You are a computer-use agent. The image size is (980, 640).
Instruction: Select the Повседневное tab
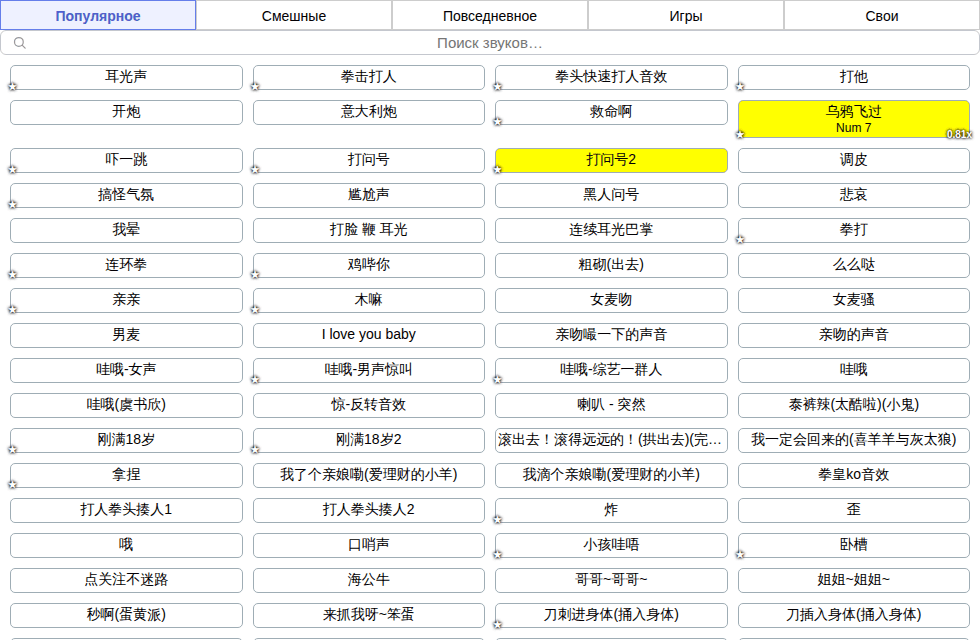pyautogui.click(x=490, y=16)
